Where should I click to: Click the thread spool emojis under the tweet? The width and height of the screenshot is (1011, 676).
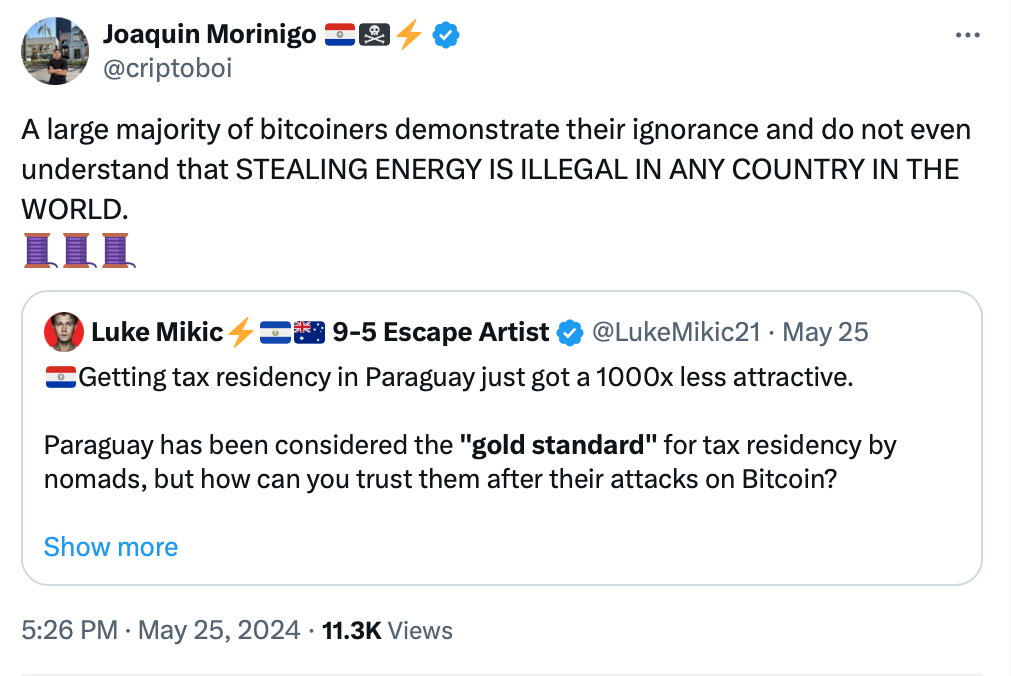[x=79, y=250]
